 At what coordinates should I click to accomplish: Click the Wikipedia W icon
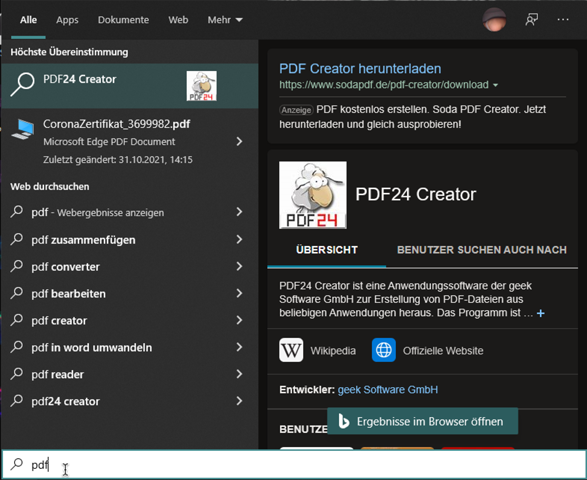291,350
